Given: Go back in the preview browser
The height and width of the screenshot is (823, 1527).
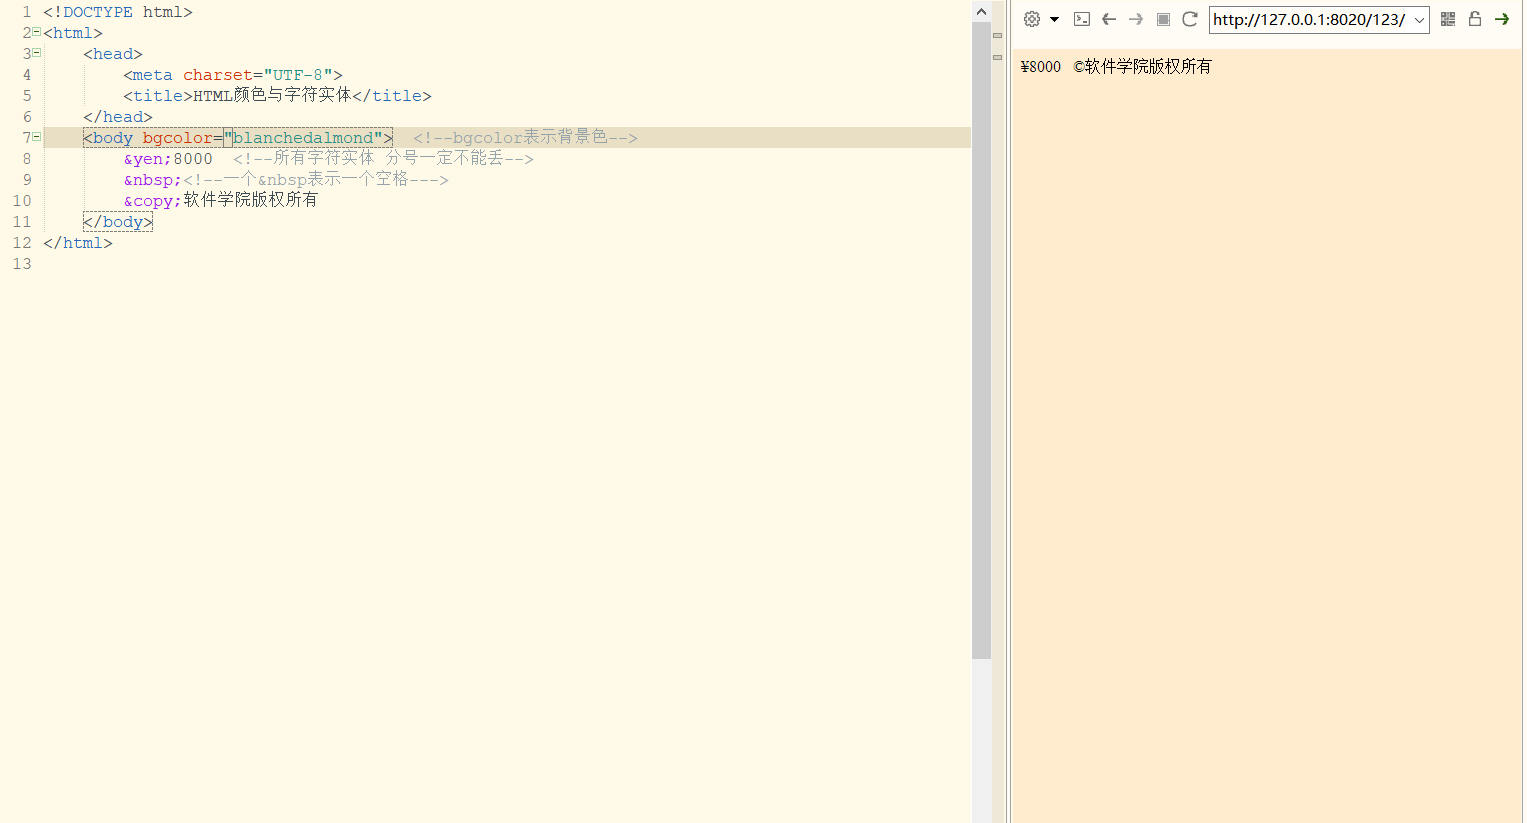Looking at the screenshot, I should [1109, 19].
